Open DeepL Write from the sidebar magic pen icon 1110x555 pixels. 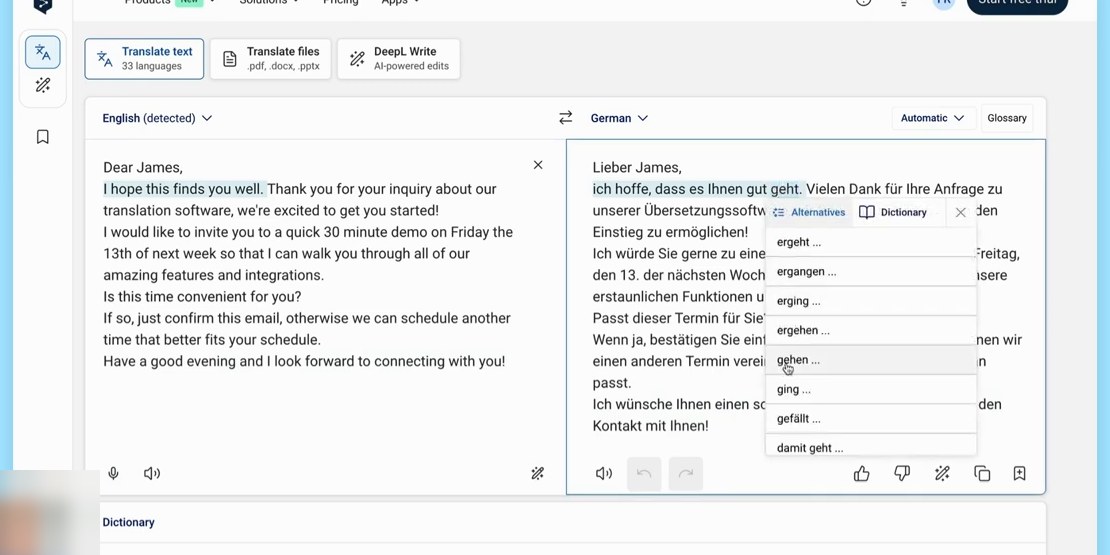point(42,86)
